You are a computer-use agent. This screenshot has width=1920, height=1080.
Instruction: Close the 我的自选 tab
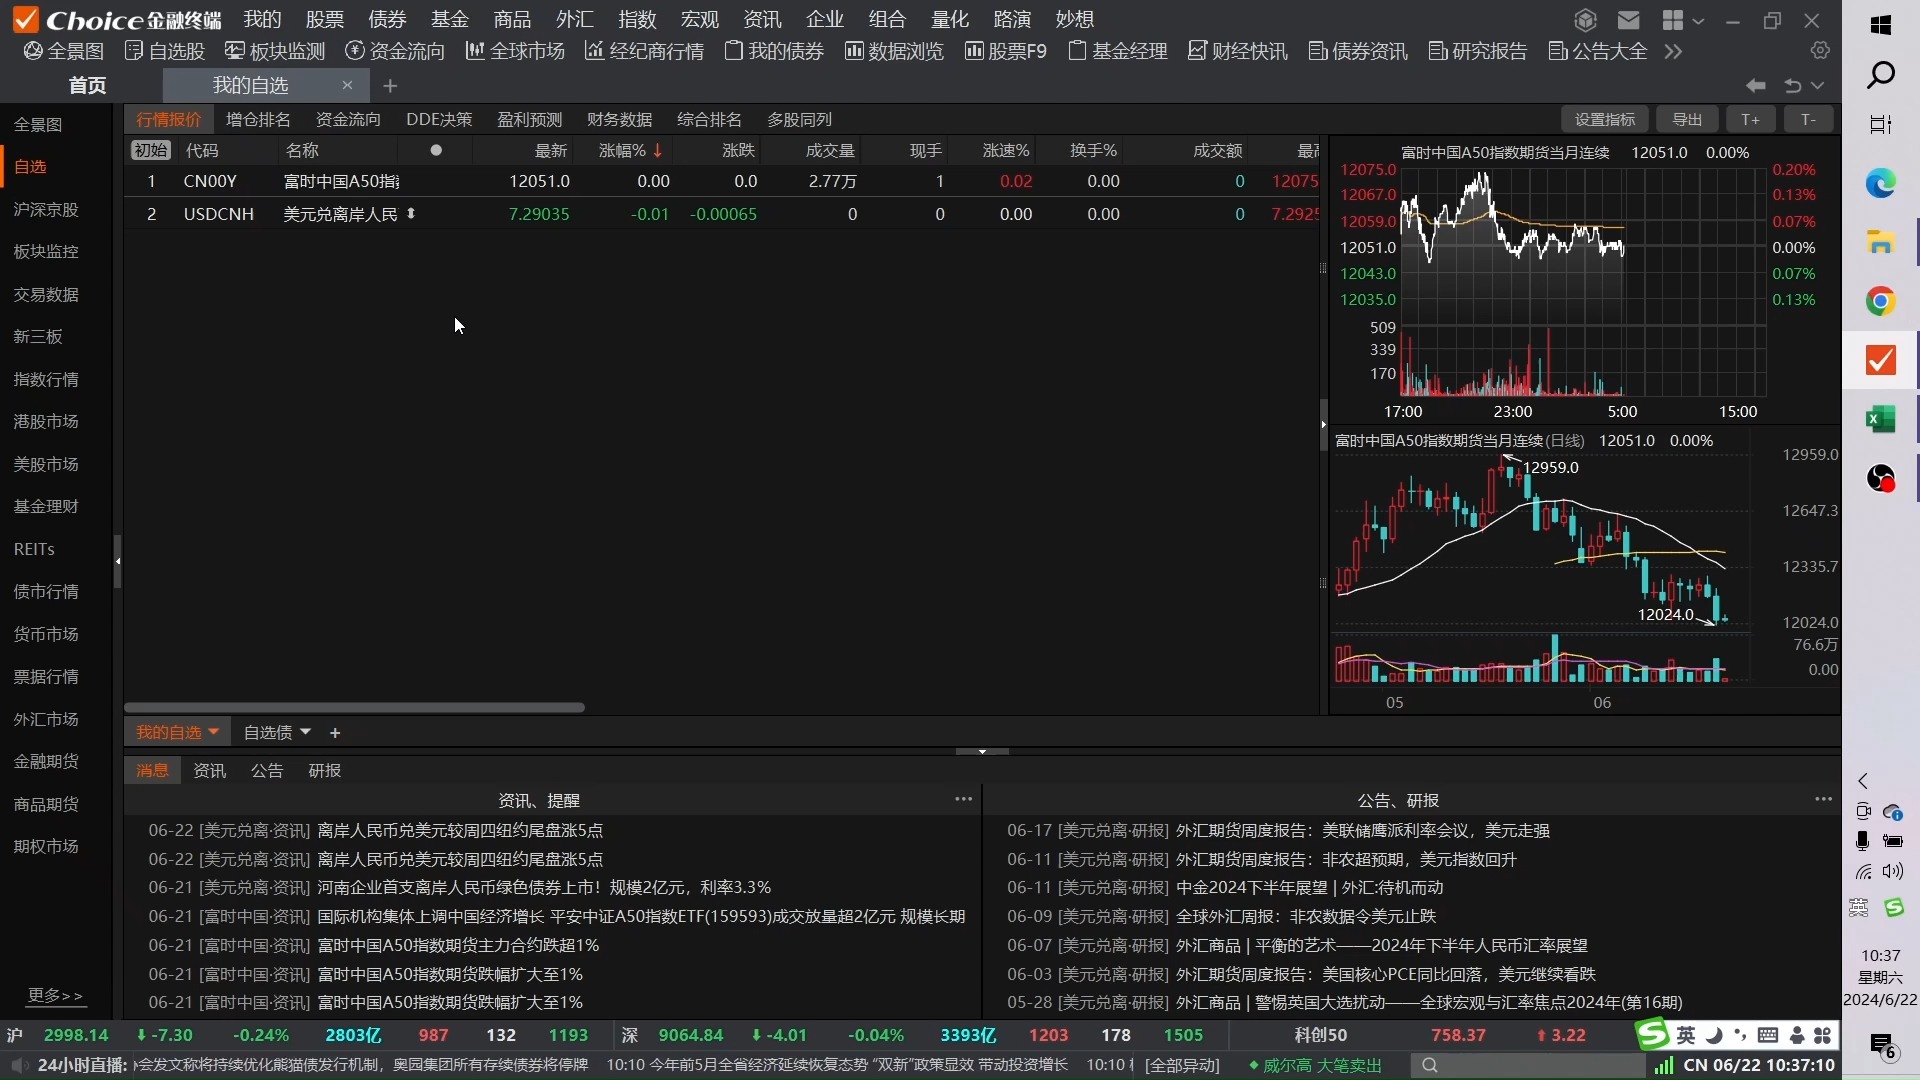pyautogui.click(x=347, y=85)
